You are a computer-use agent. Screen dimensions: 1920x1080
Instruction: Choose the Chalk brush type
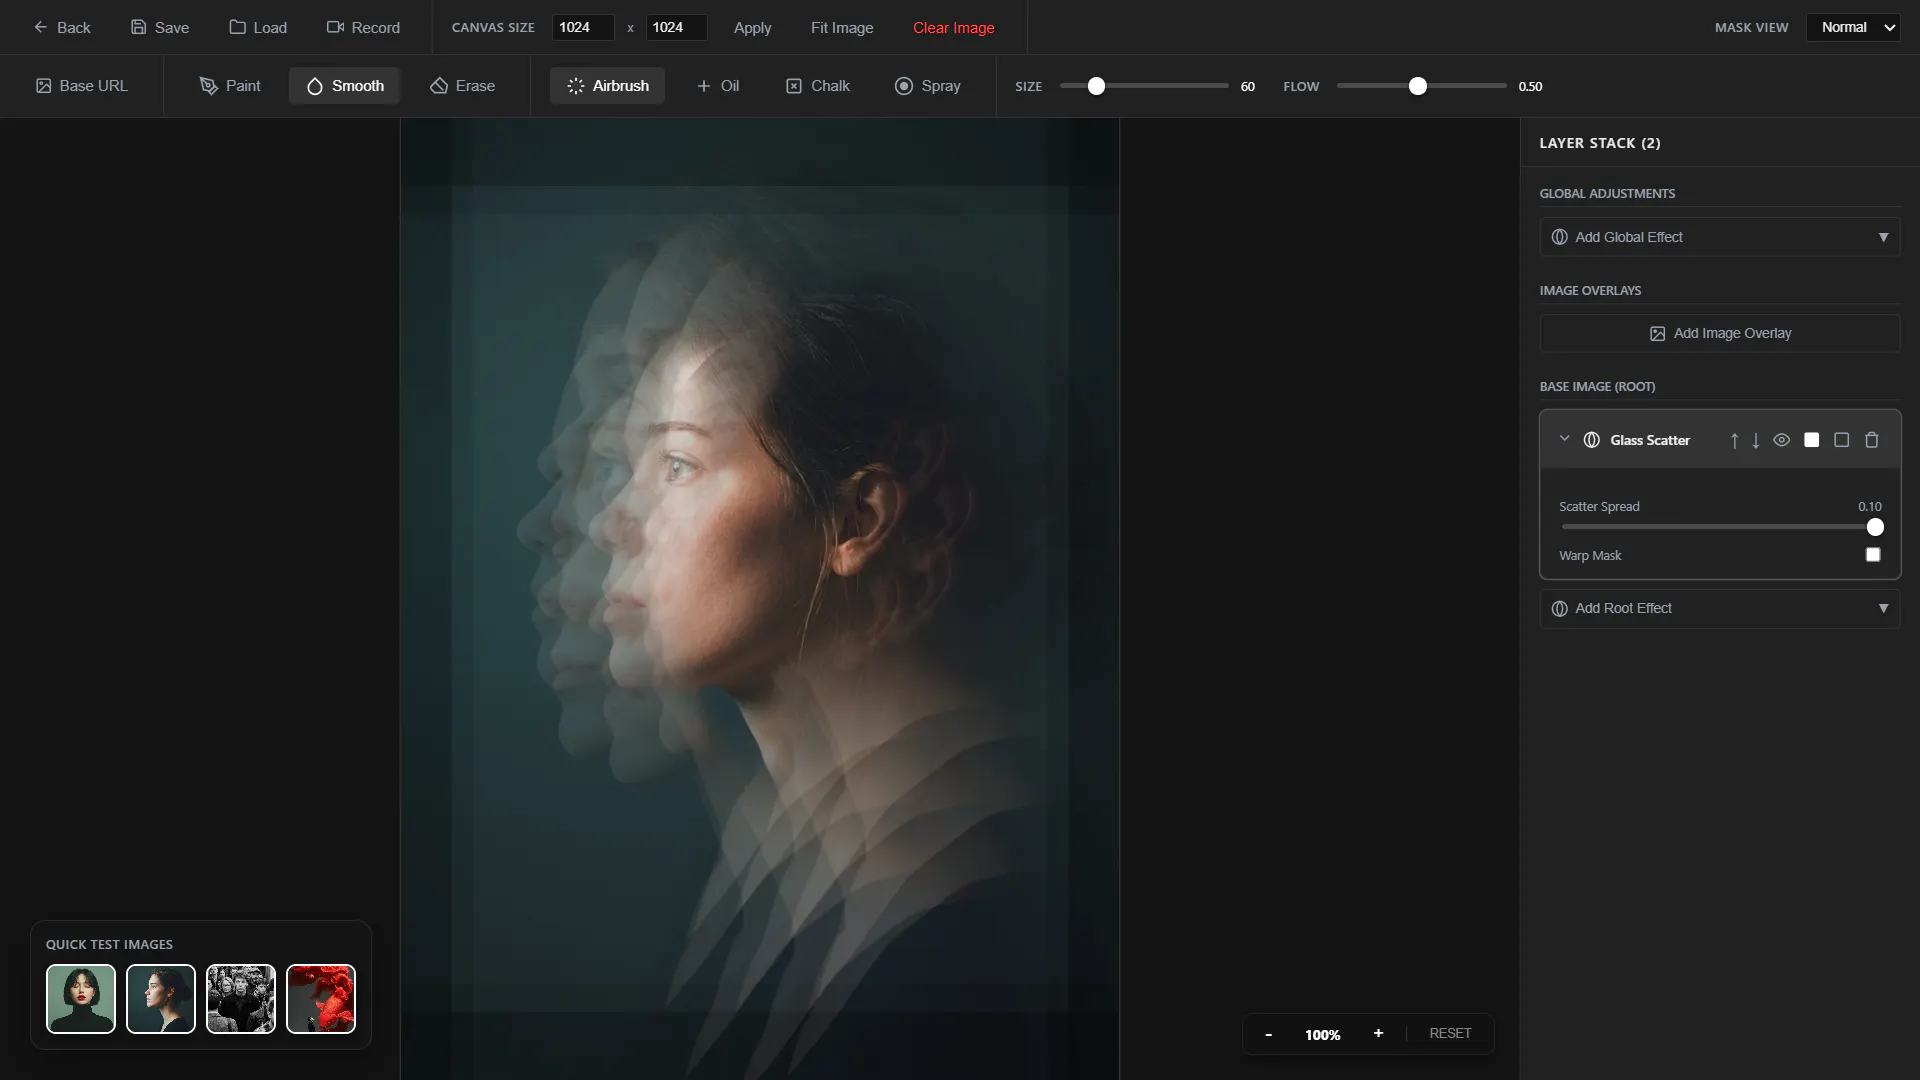point(818,86)
